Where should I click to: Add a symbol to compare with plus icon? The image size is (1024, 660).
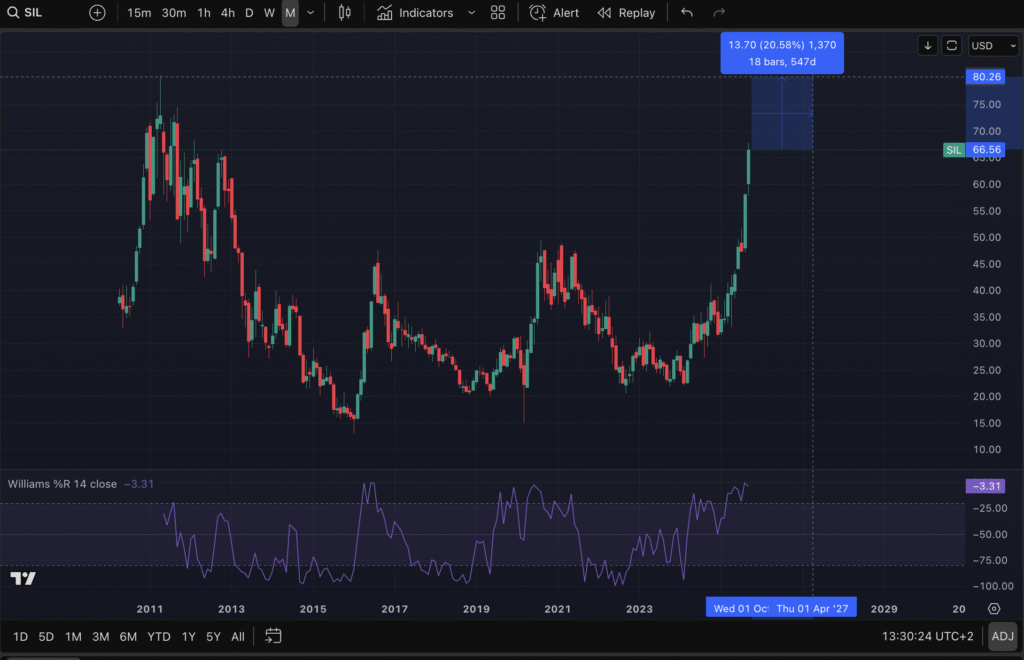(x=97, y=13)
